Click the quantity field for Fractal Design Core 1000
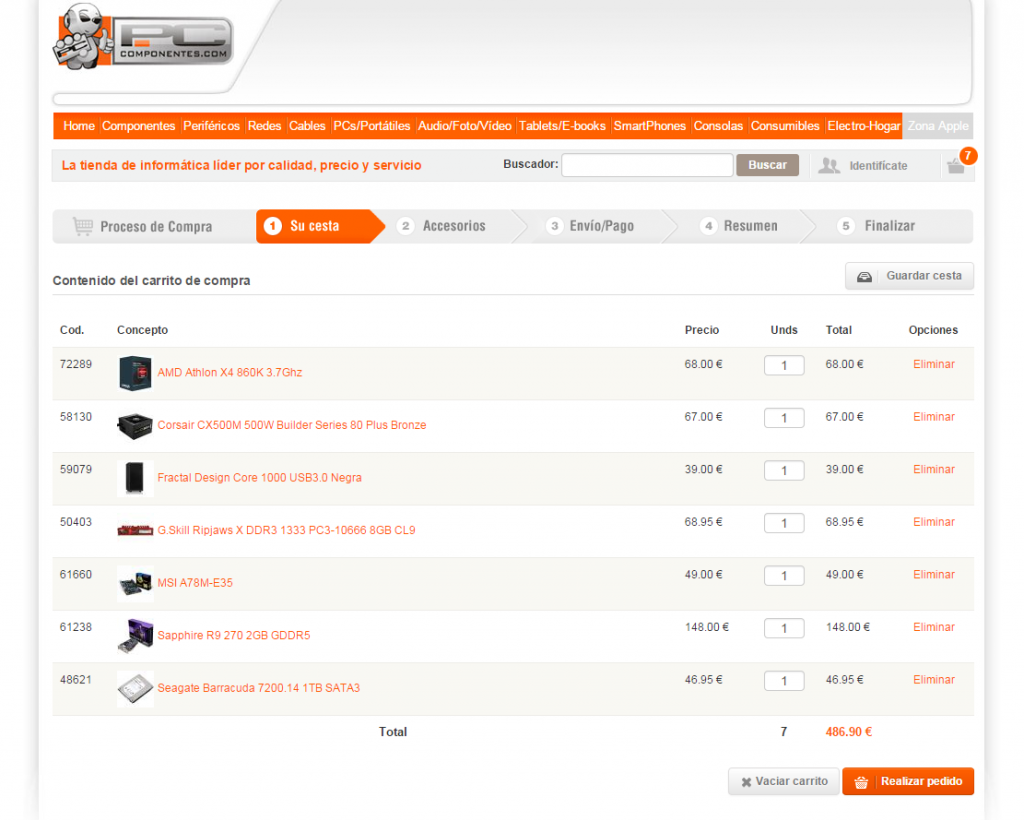Image resolution: width=1024 pixels, height=820 pixels. pos(784,471)
